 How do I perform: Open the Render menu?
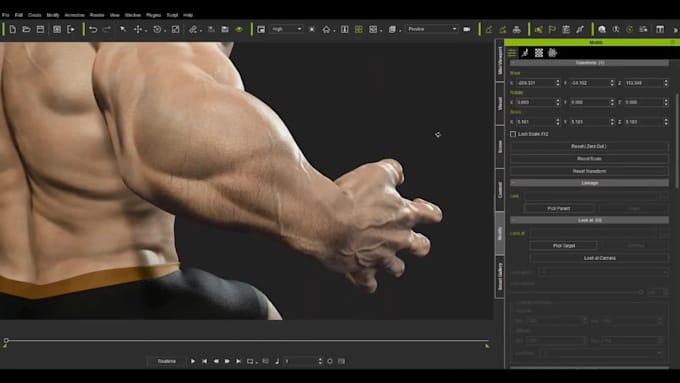click(97, 15)
